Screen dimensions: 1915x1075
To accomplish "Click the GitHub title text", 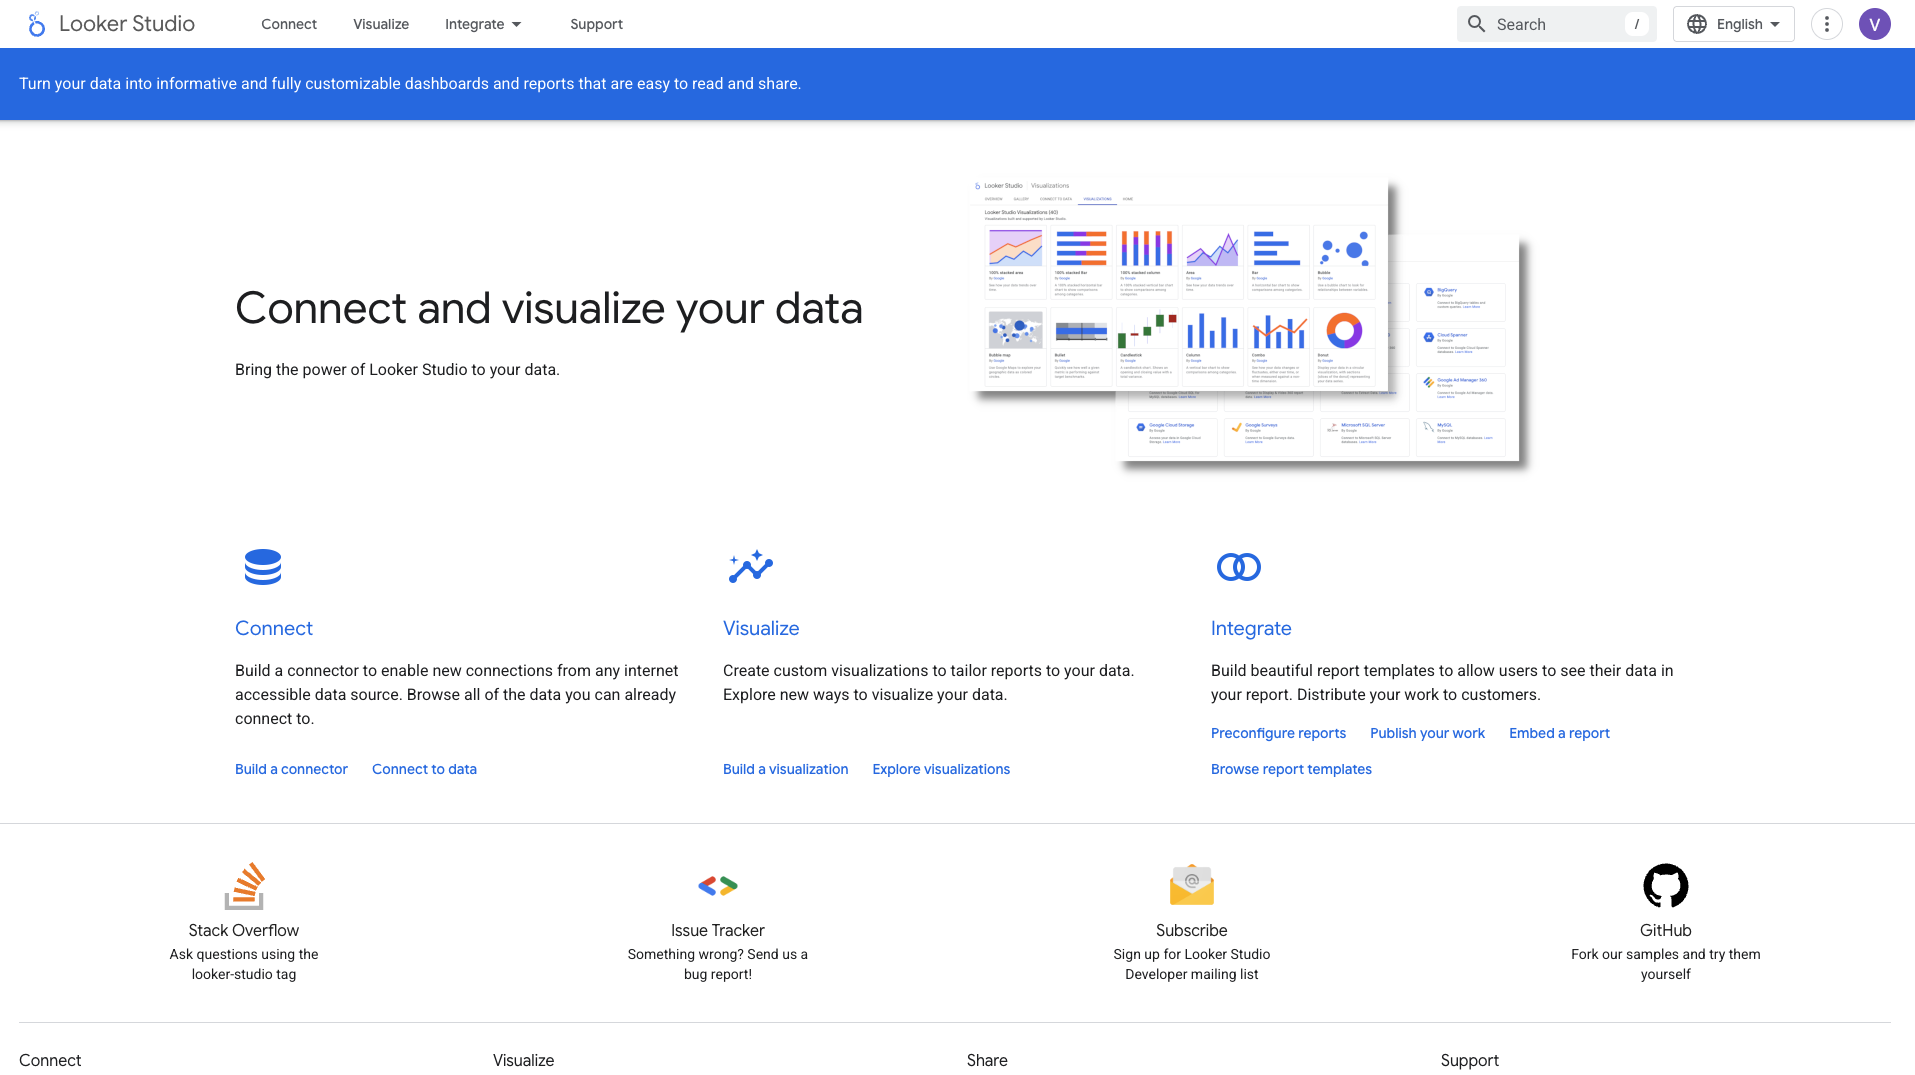I will pyautogui.click(x=1666, y=930).
